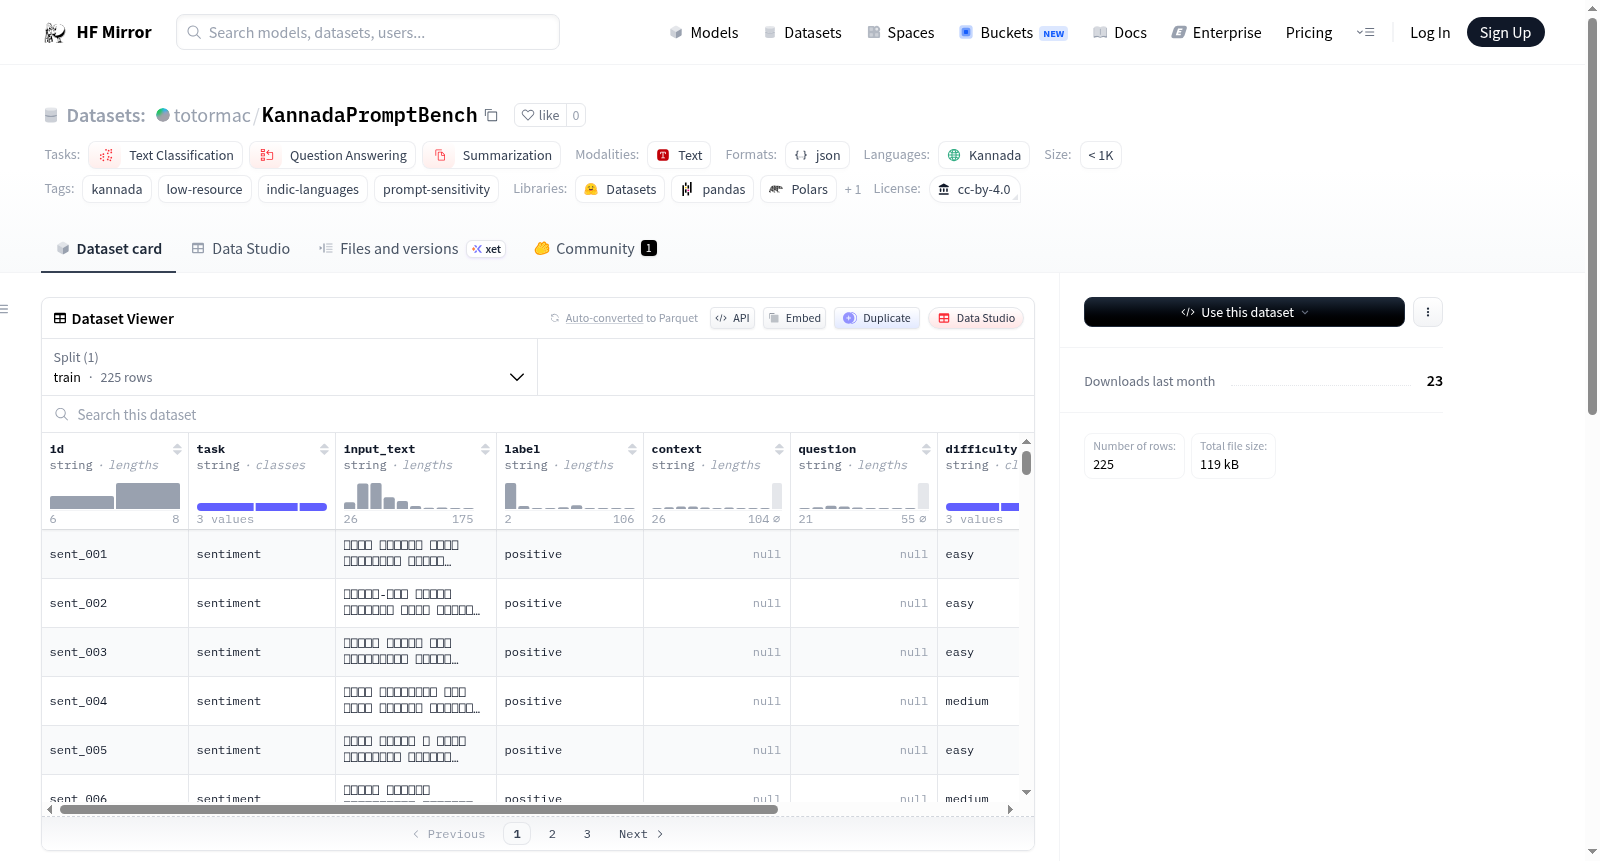Sort the question column
This screenshot has height=861, width=1600.
(926, 449)
